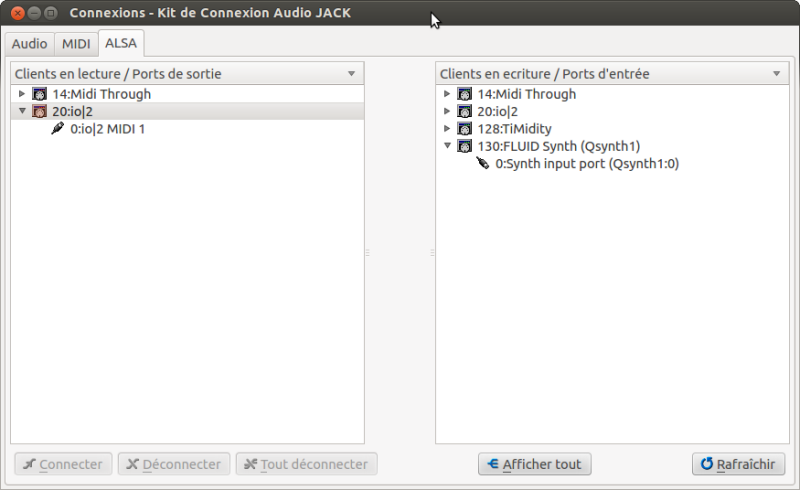The height and width of the screenshot is (490, 800).
Task: Select 14:Midi Through label in output list
Action: pos(102,94)
